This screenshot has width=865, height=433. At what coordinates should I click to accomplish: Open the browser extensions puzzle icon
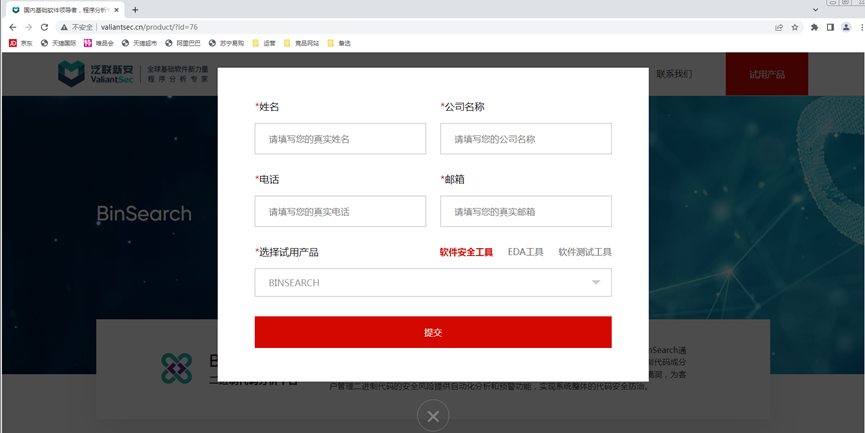coord(814,27)
